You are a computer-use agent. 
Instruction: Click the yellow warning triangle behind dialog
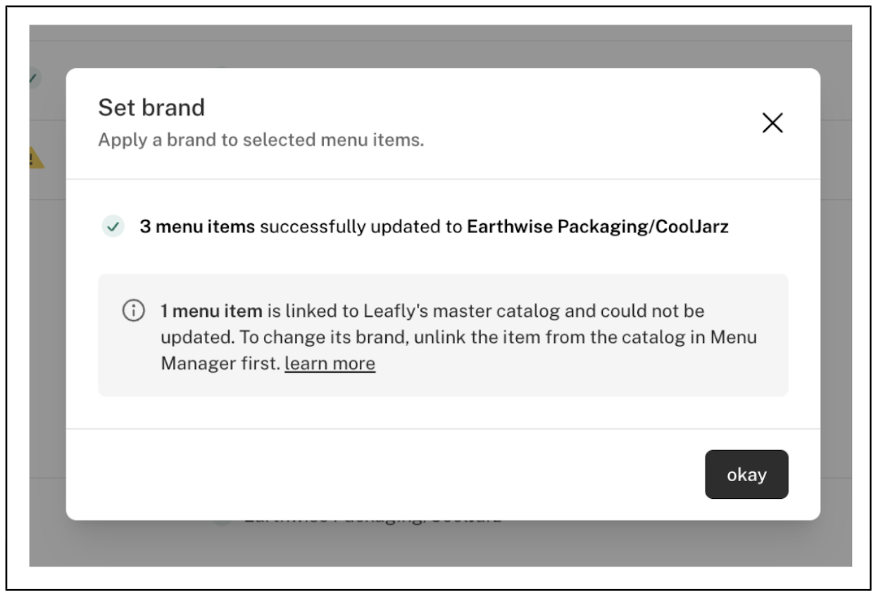tap(36, 158)
